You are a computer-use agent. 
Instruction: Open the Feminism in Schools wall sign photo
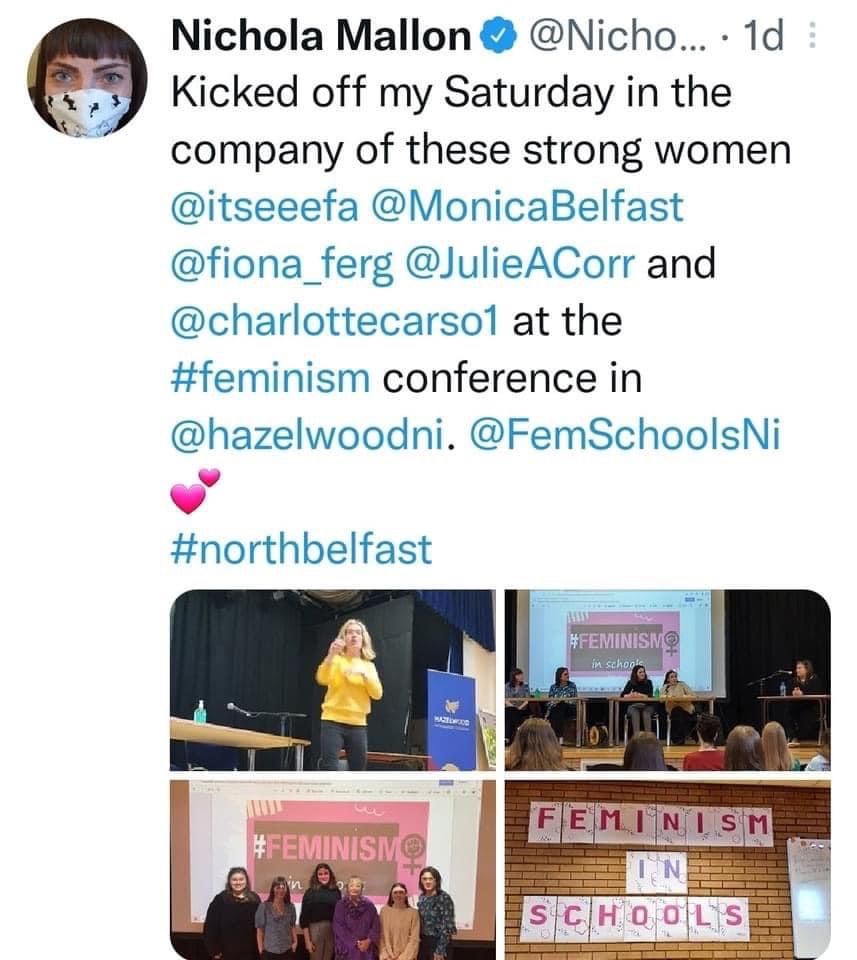click(666, 870)
